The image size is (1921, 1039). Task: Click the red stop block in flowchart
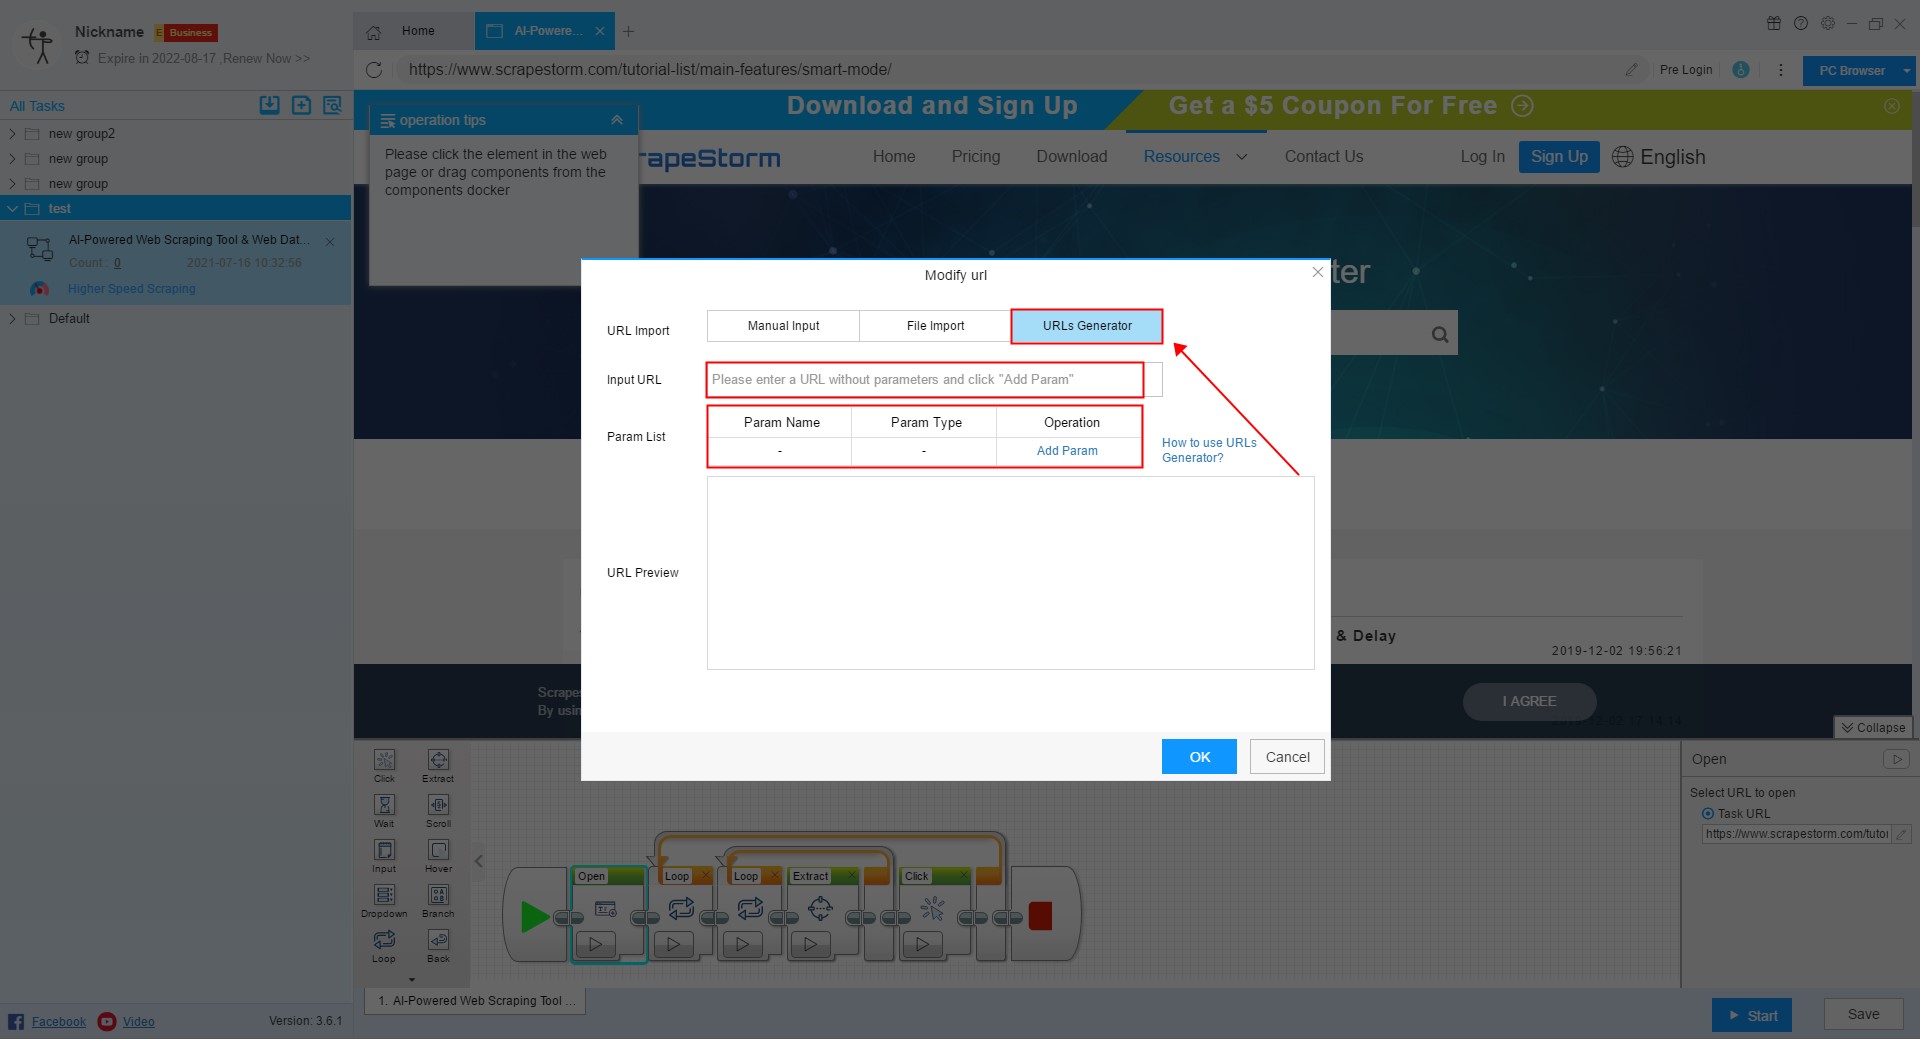click(x=1040, y=916)
